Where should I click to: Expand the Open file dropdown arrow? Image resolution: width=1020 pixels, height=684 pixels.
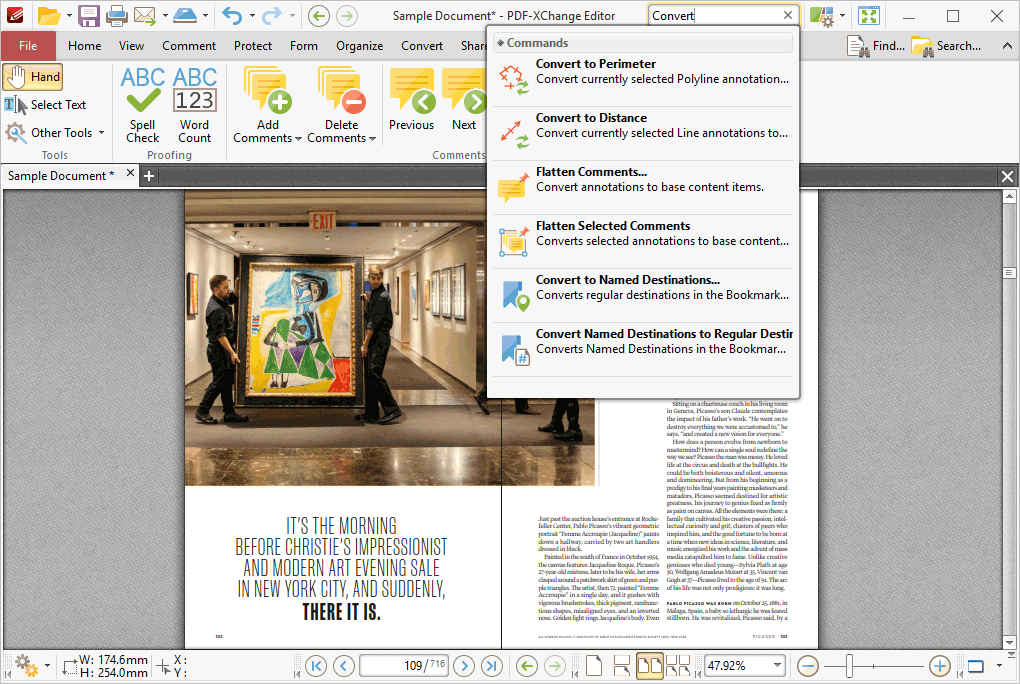pyautogui.click(x=68, y=16)
